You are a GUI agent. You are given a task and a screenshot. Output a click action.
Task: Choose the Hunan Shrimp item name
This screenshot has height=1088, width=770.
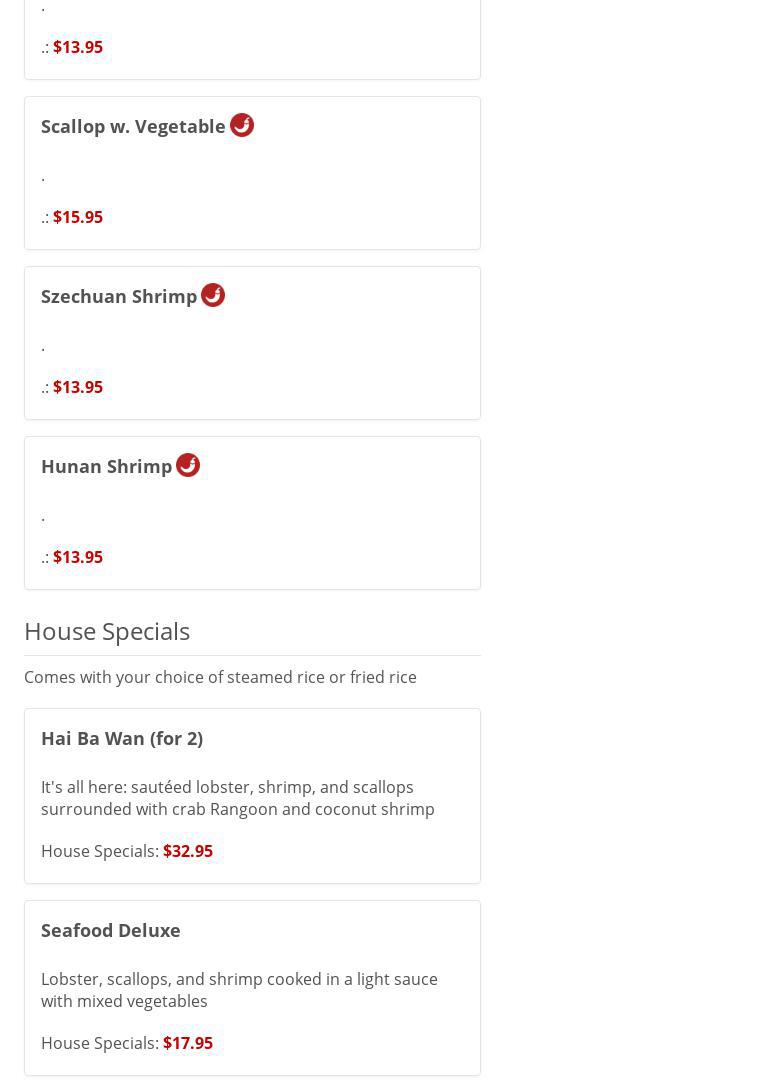pos(106,467)
